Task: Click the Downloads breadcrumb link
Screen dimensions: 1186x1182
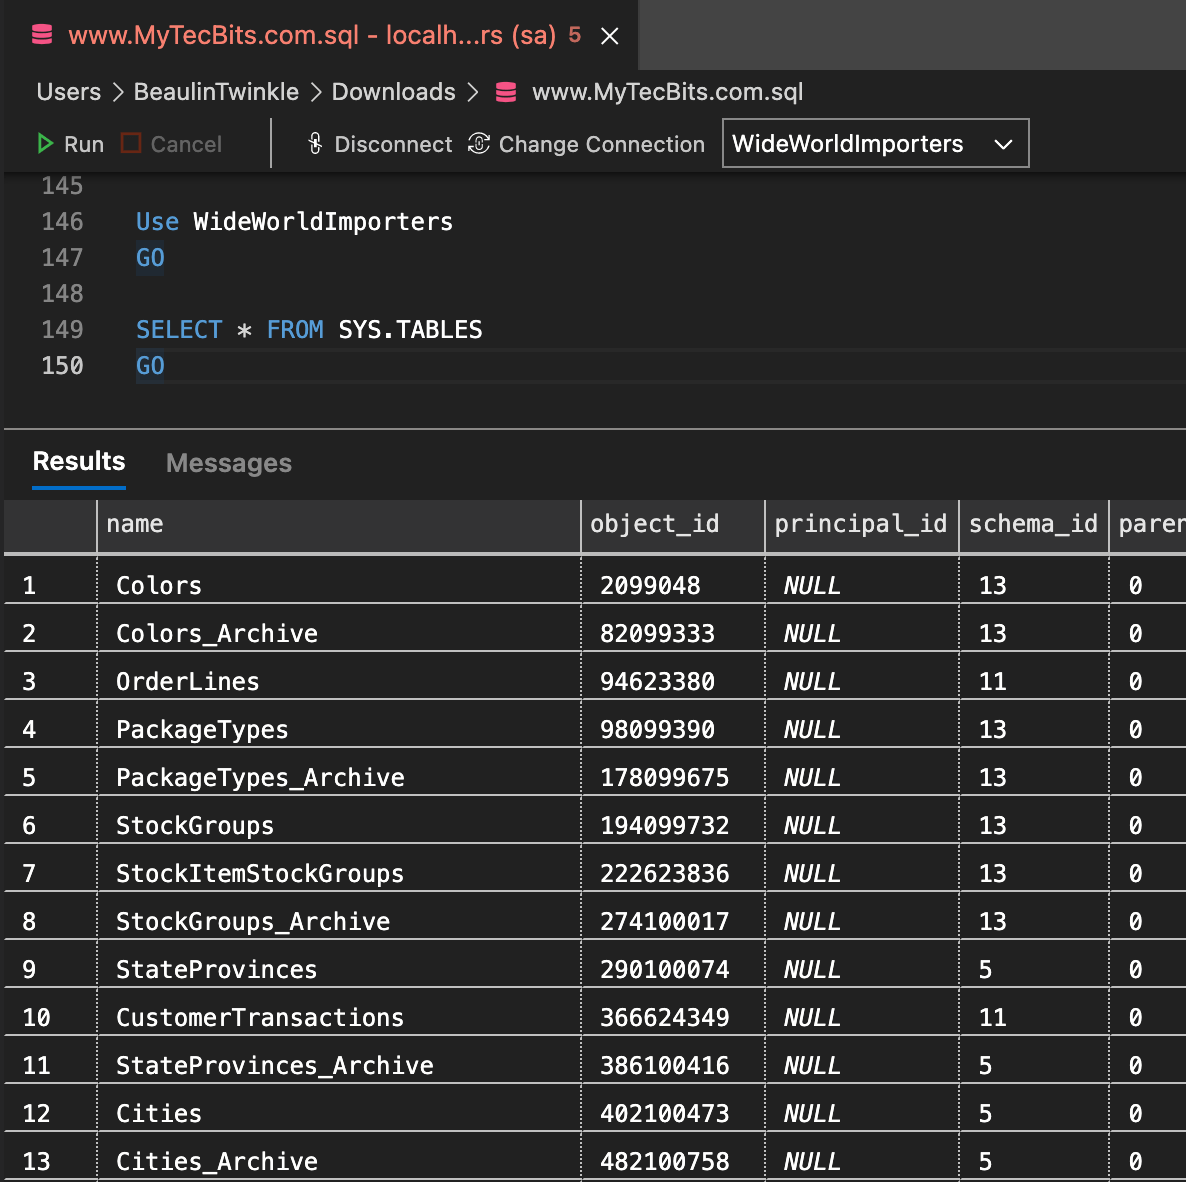Action: (393, 91)
